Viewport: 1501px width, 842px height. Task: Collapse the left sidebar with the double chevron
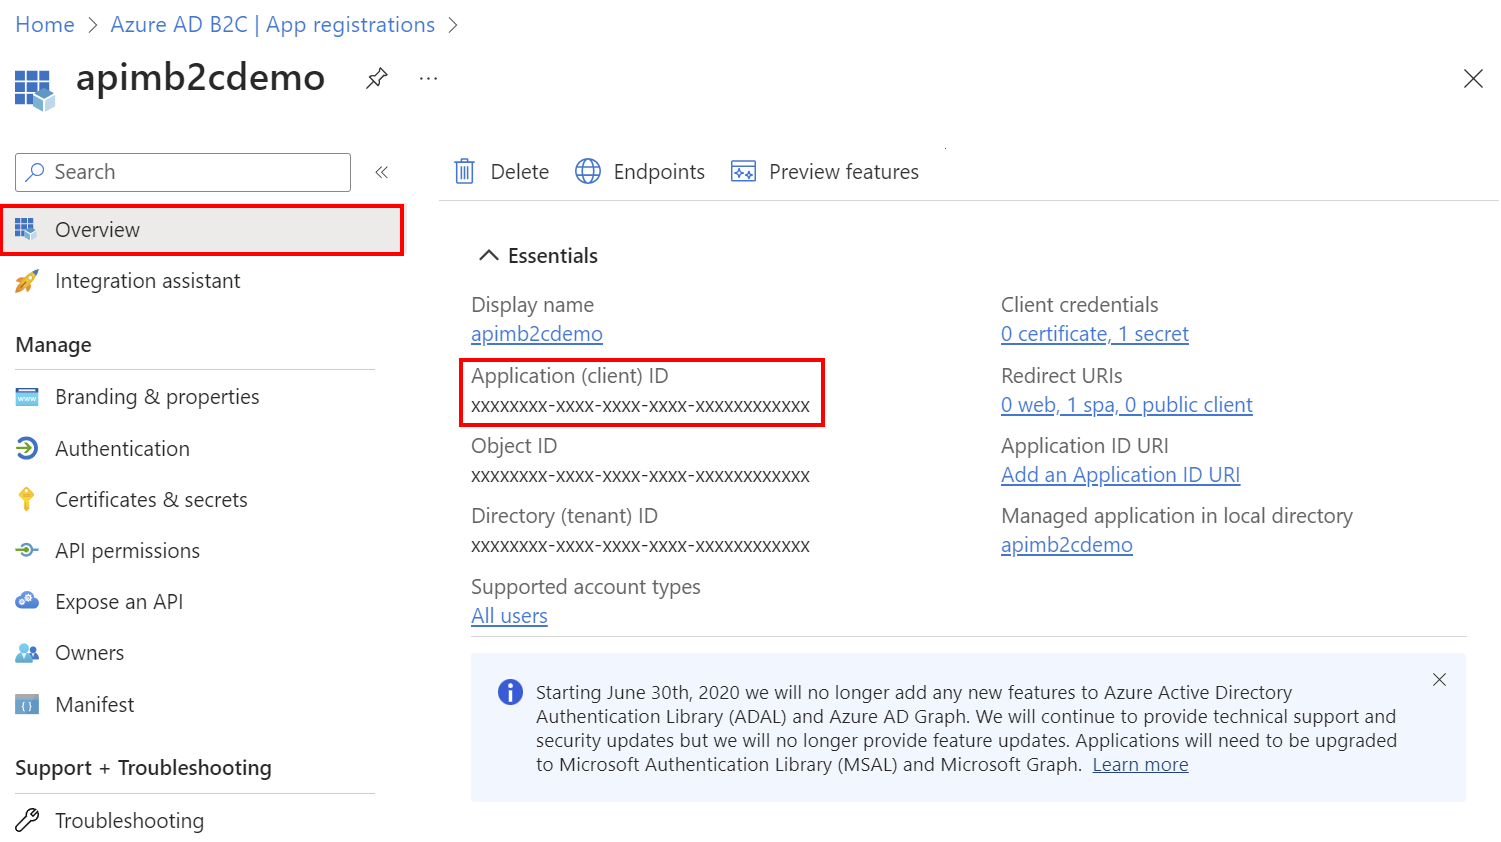(382, 172)
